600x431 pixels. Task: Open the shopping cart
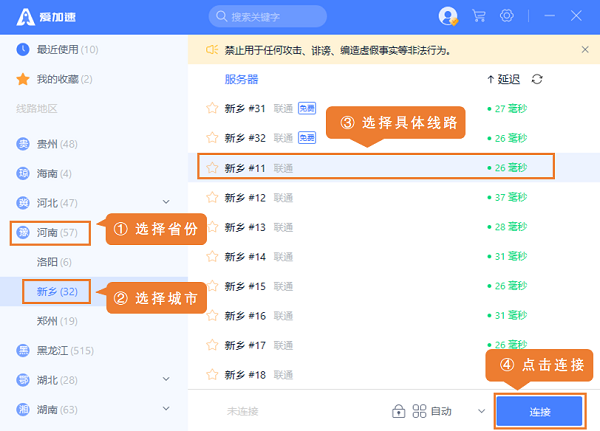pyautogui.click(x=479, y=16)
